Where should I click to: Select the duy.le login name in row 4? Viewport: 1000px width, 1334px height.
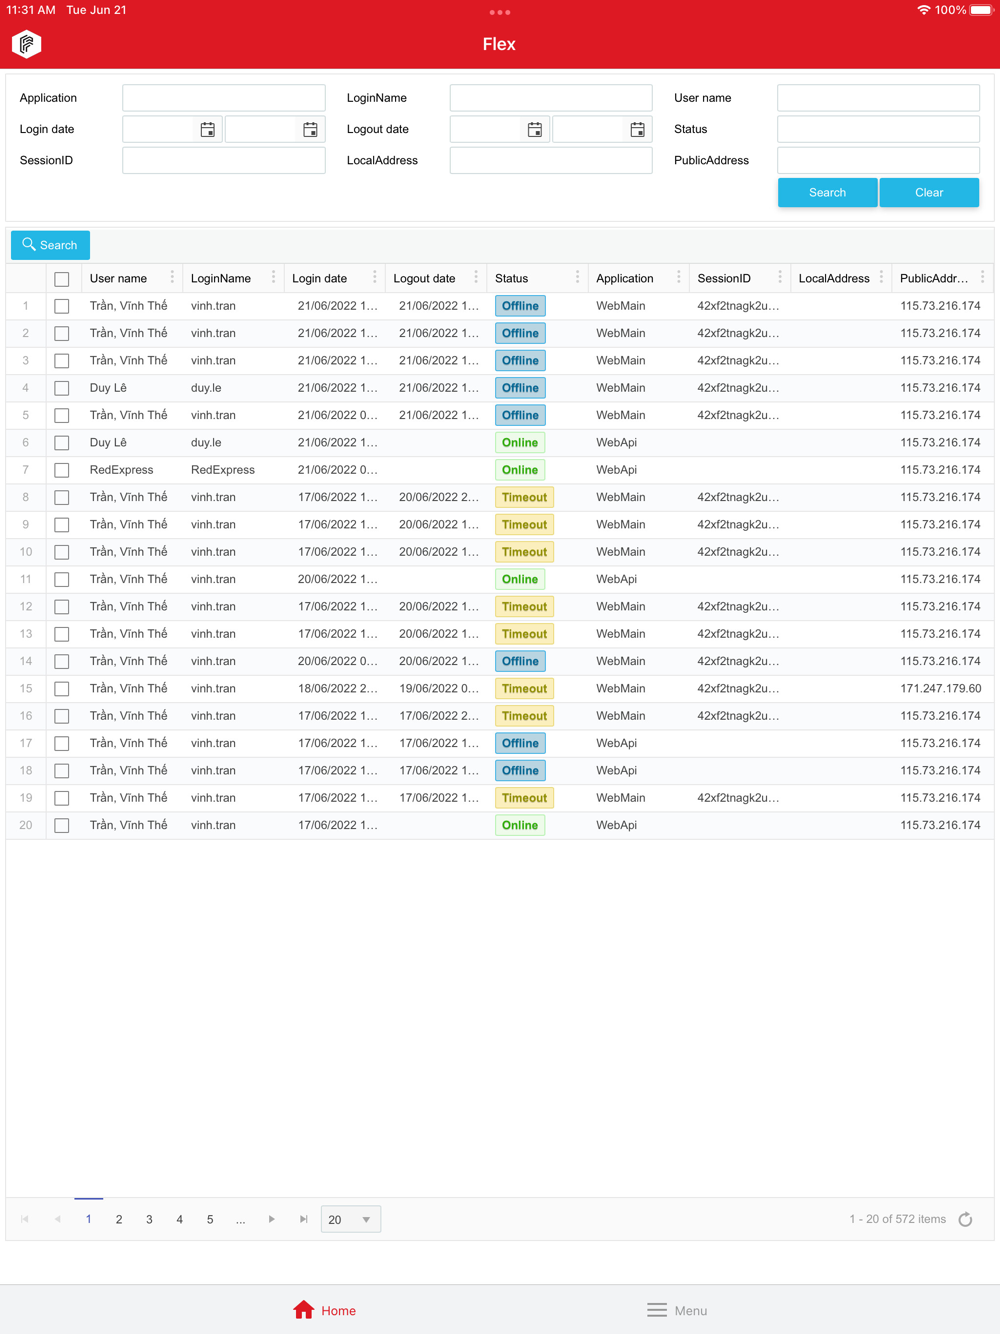click(206, 388)
